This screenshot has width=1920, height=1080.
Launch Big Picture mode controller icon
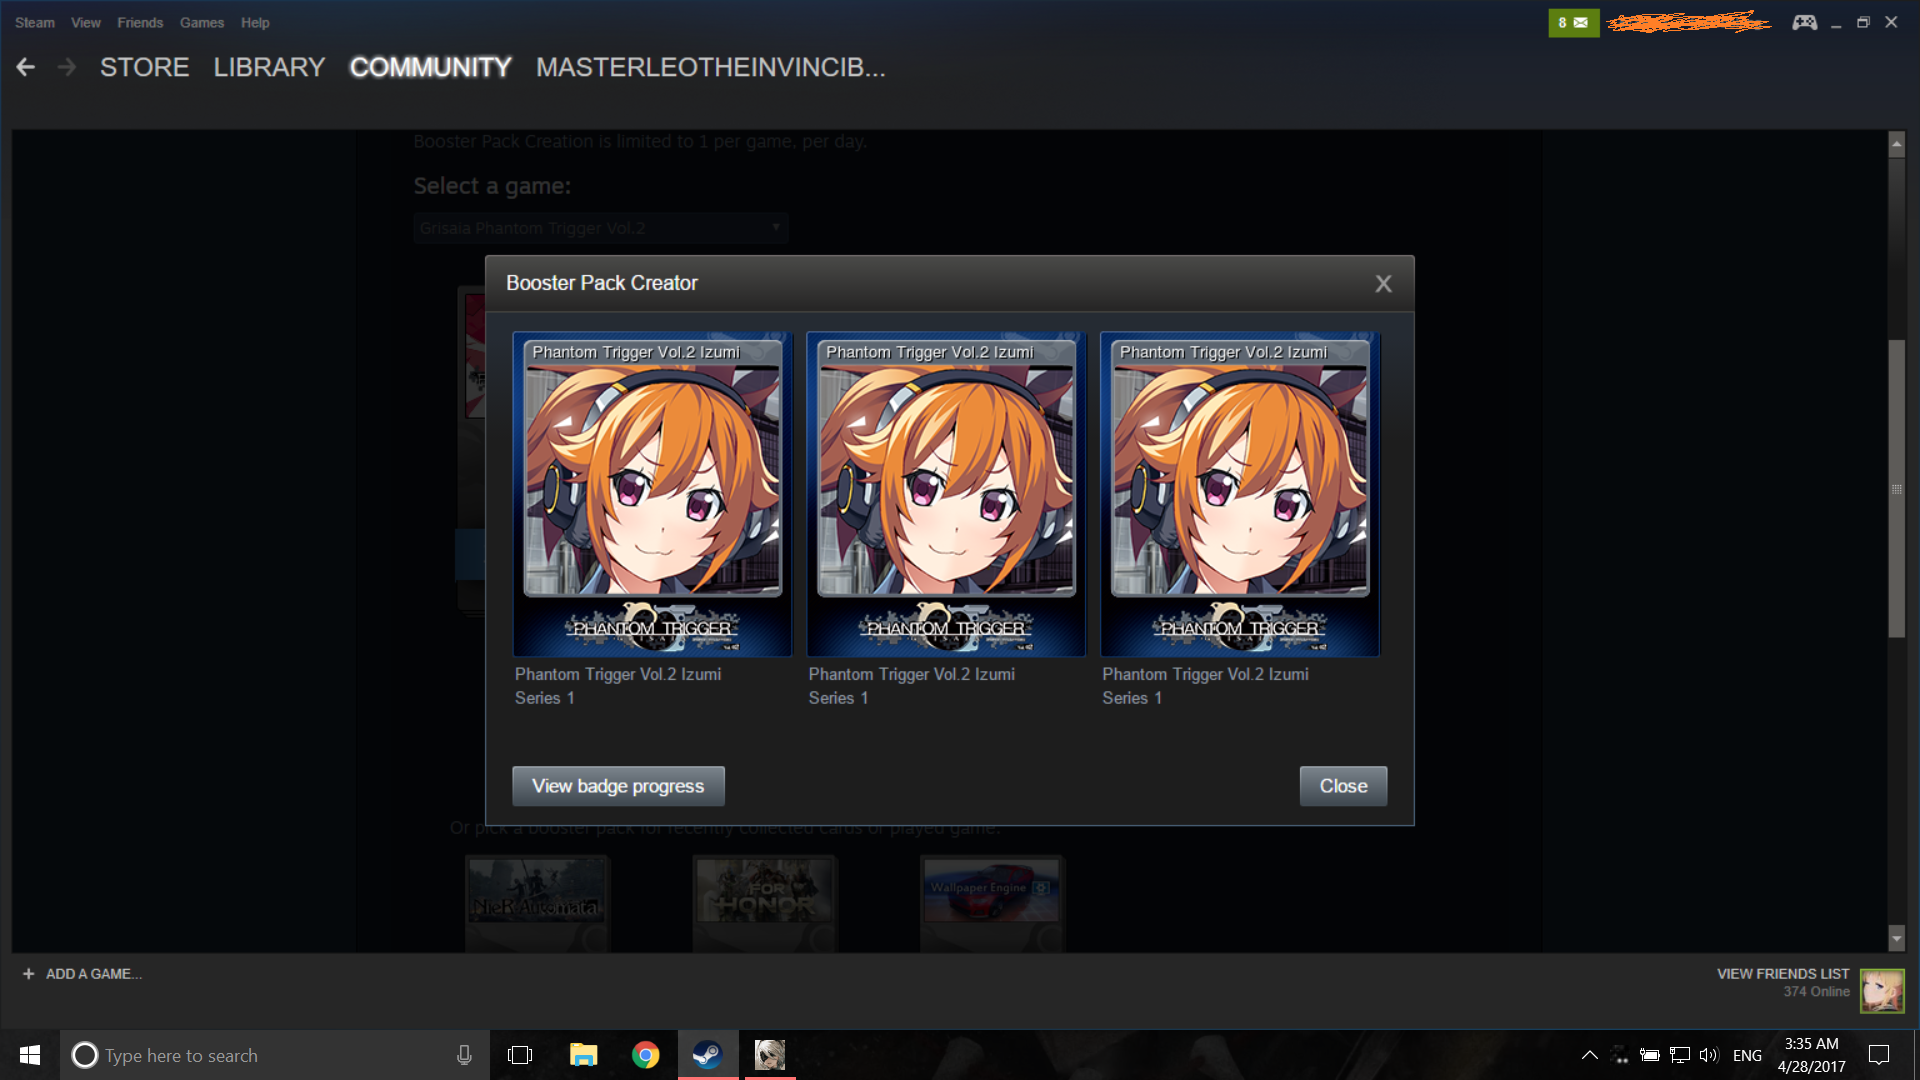(x=1804, y=22)
